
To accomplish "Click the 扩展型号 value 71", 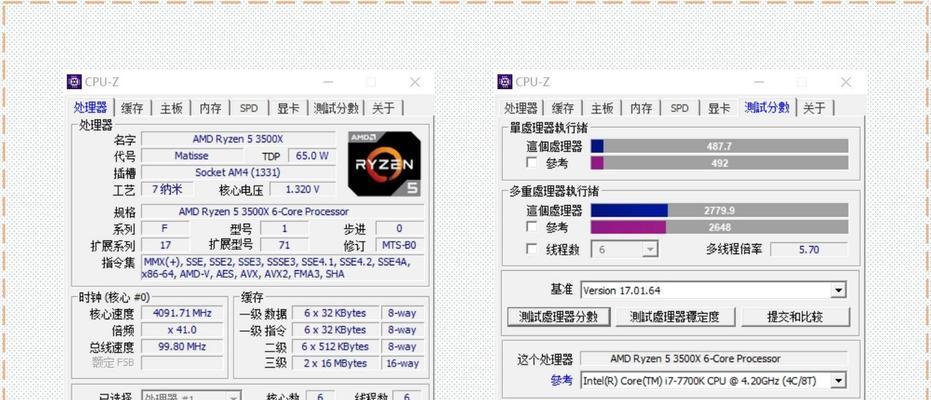I will coord(284,245).
